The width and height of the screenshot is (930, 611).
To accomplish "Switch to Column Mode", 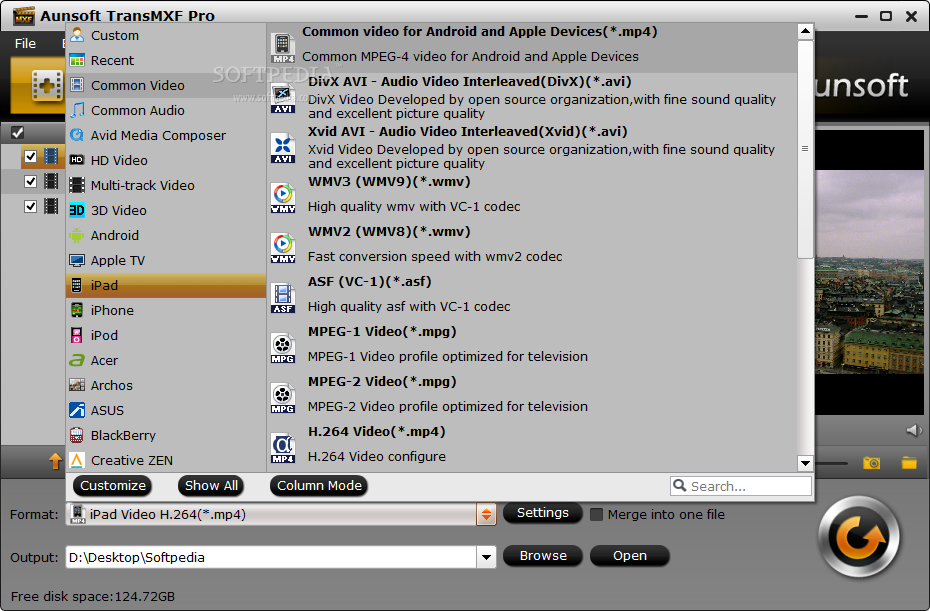I will point(319,485).
